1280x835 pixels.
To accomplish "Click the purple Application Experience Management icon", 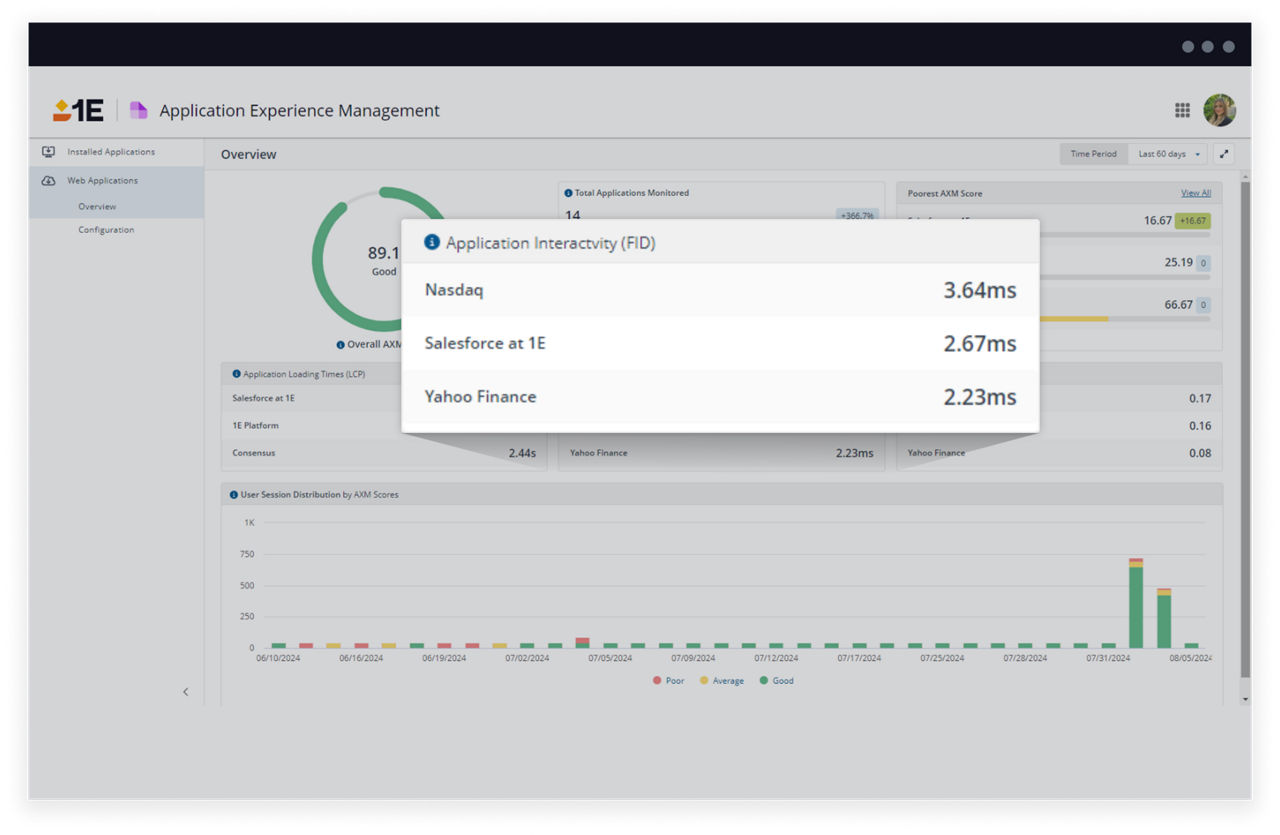I will point(139,110).
